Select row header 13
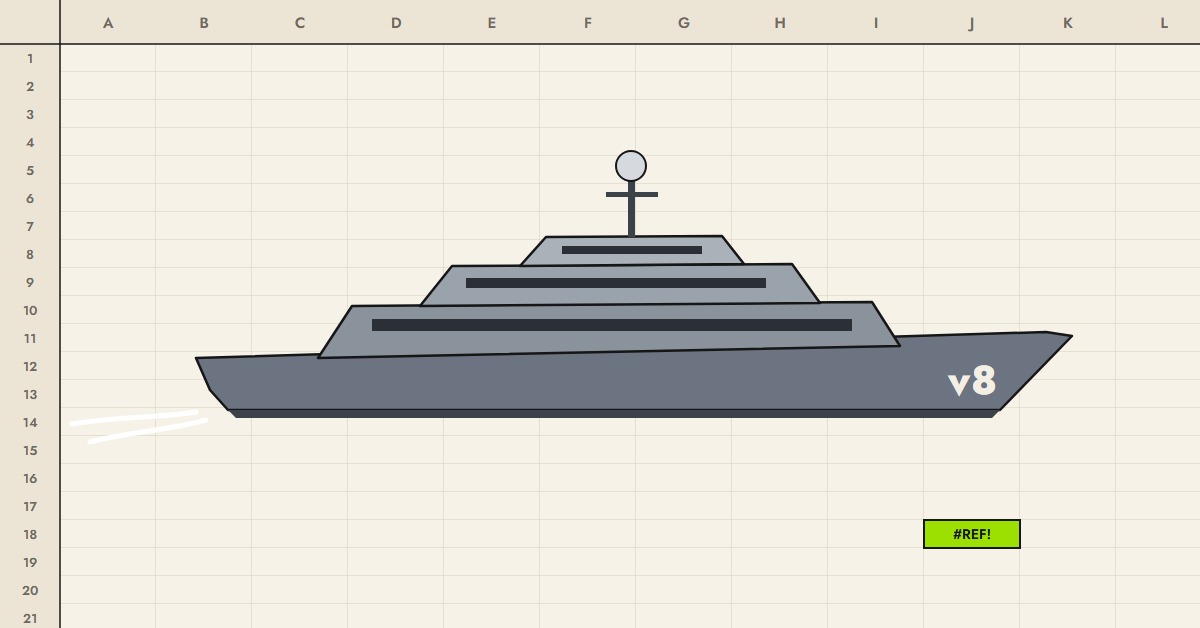Viewport: 1200px width, 628px height. click(30, 394)
